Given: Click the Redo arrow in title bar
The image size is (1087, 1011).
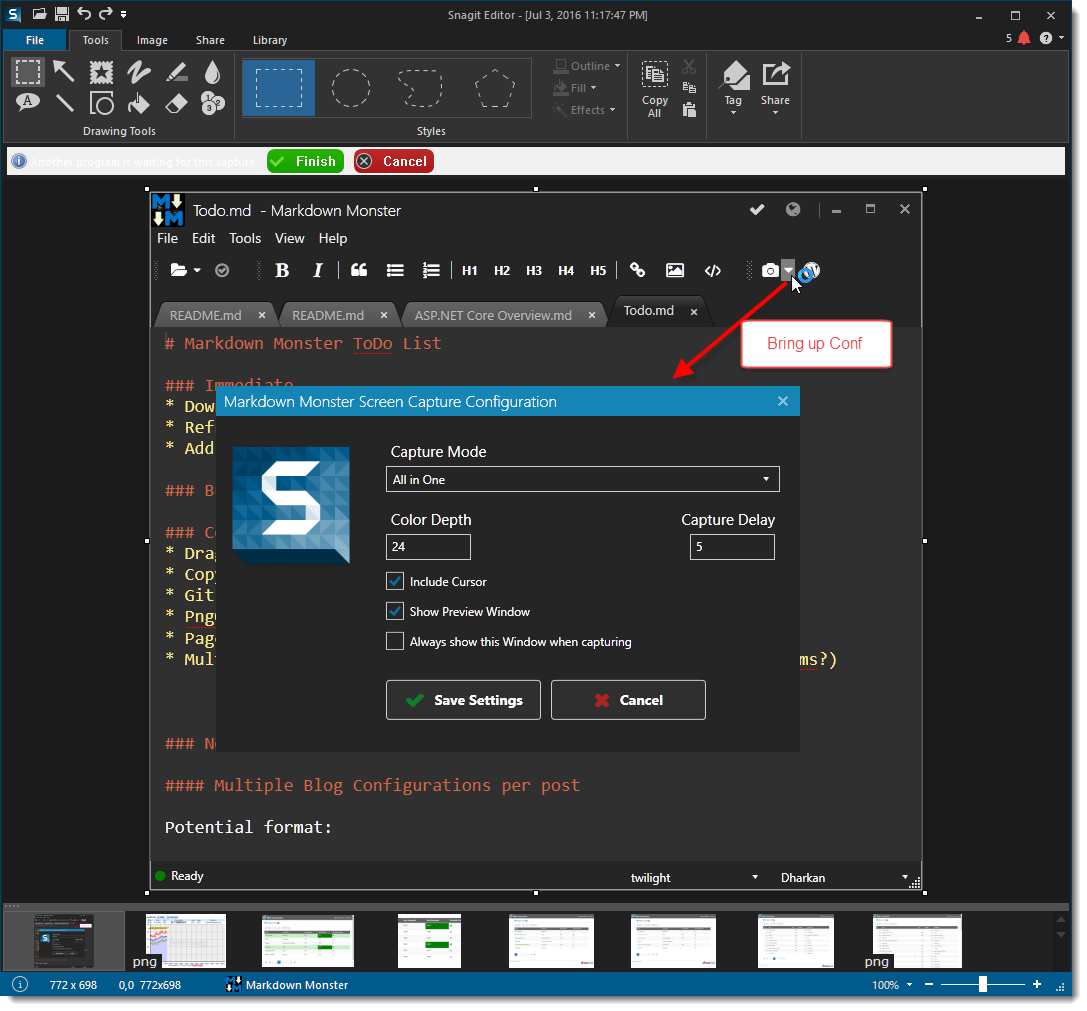Looking at the screenshot, I should coord(105,13).
